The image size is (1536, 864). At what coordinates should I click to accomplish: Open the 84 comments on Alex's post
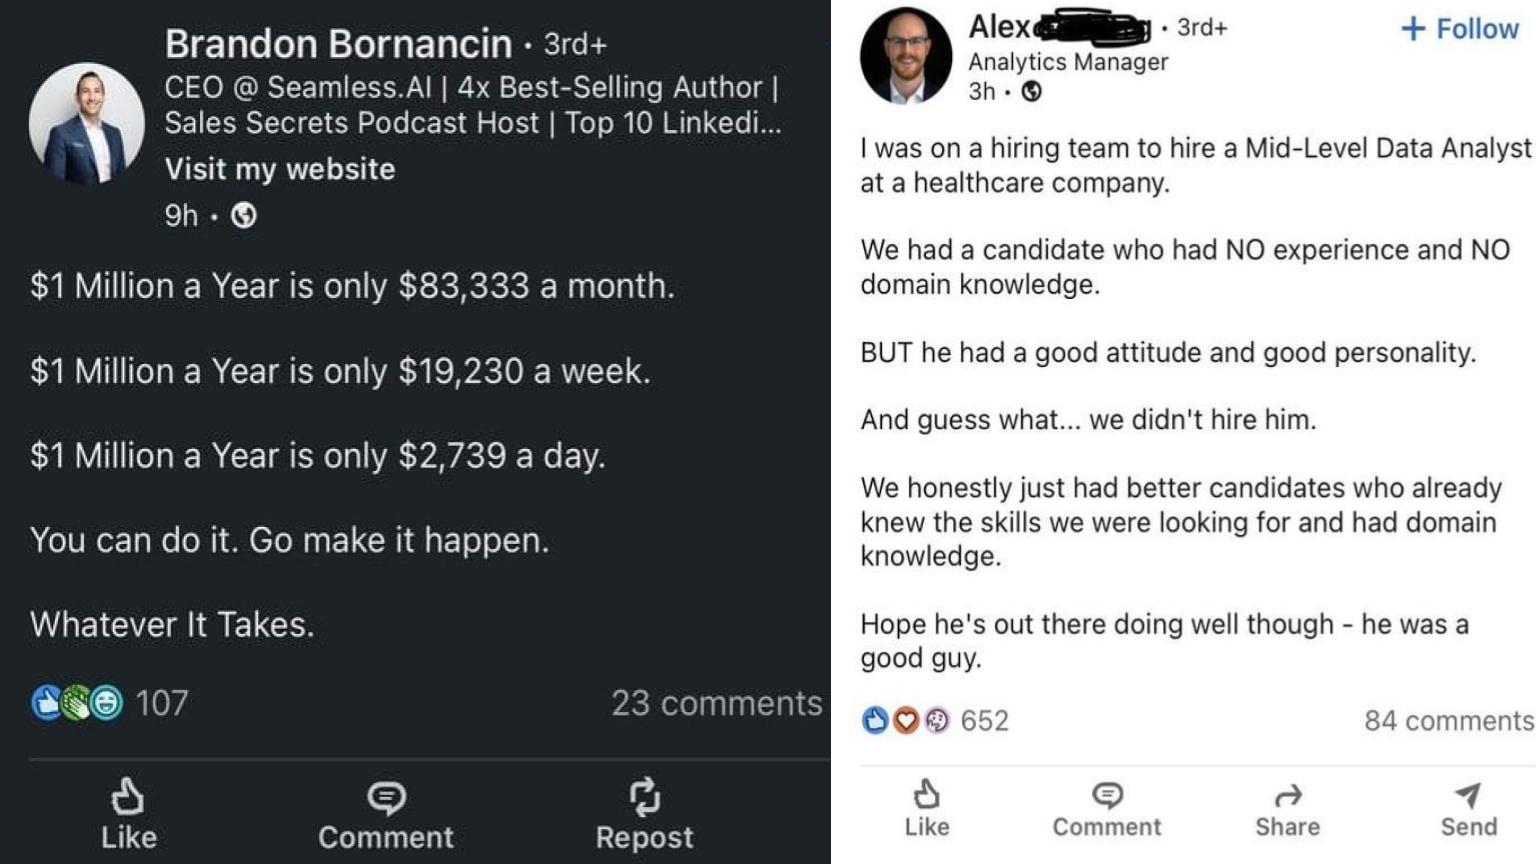click(x=1444, y=720)
